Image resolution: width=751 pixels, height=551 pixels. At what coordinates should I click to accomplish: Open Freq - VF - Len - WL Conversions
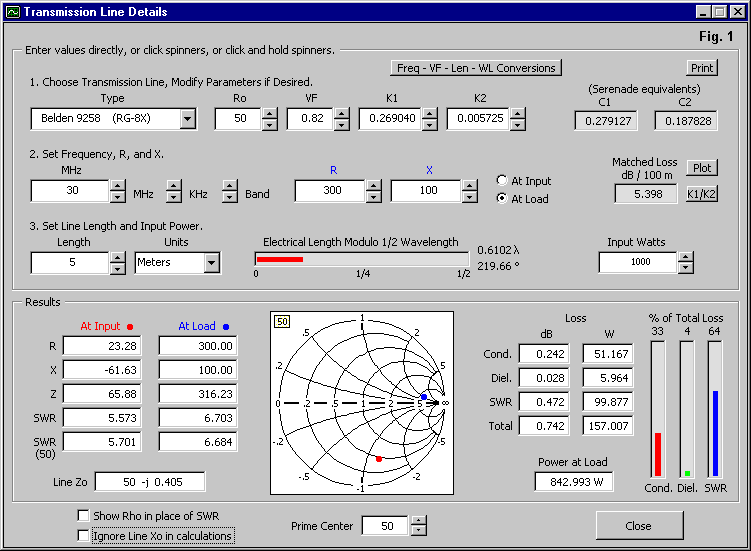click(475, 68)
